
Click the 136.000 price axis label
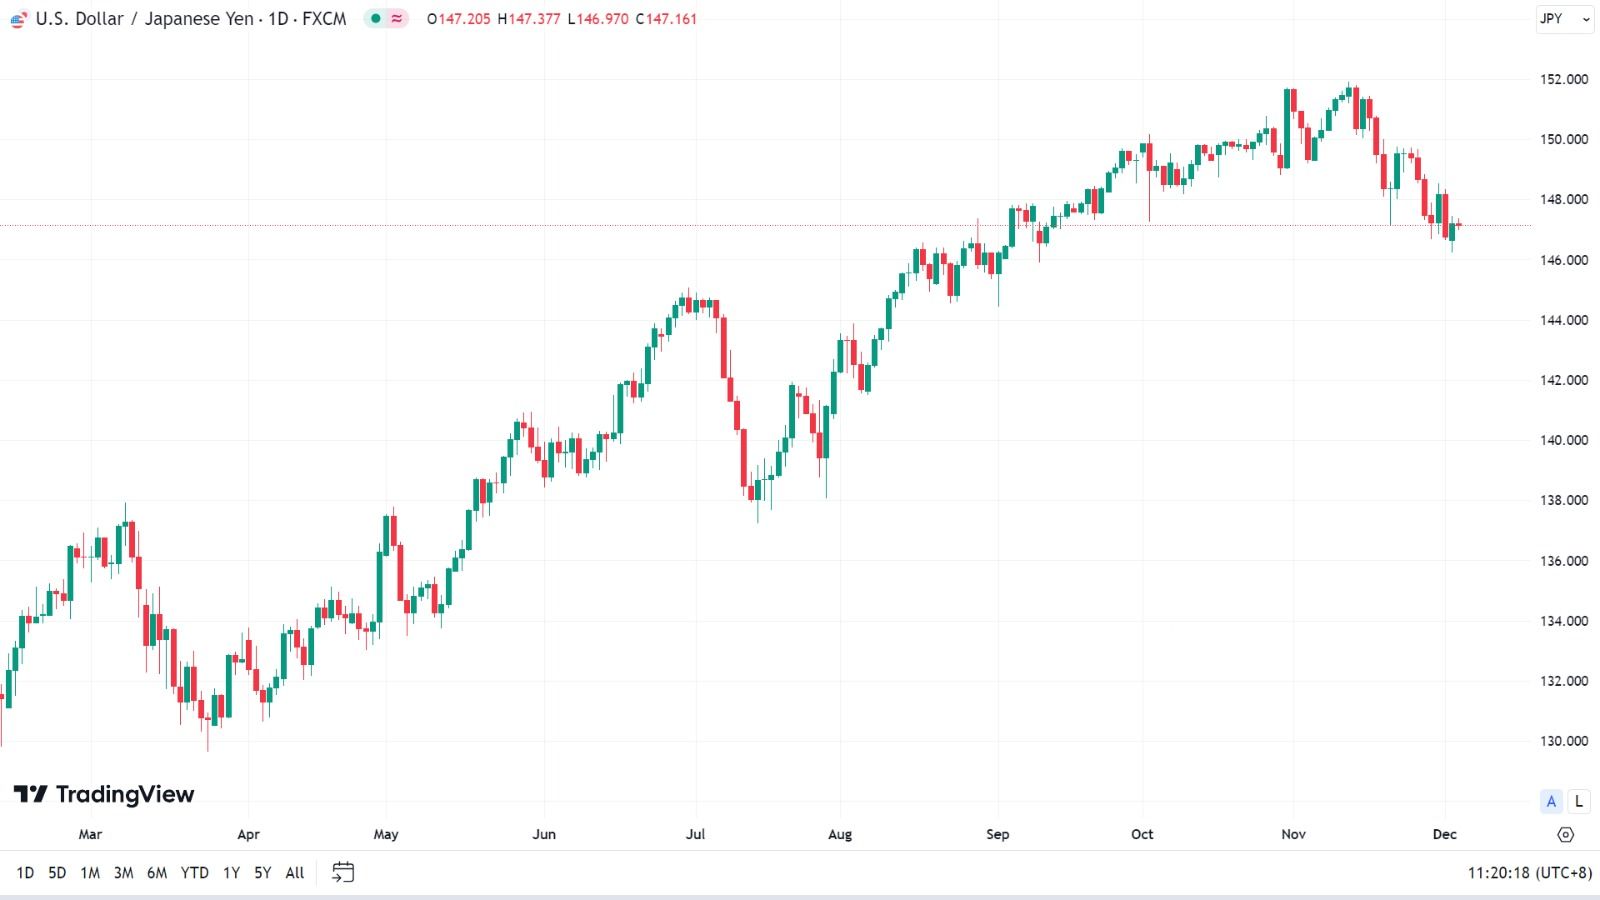(1564, 561)
